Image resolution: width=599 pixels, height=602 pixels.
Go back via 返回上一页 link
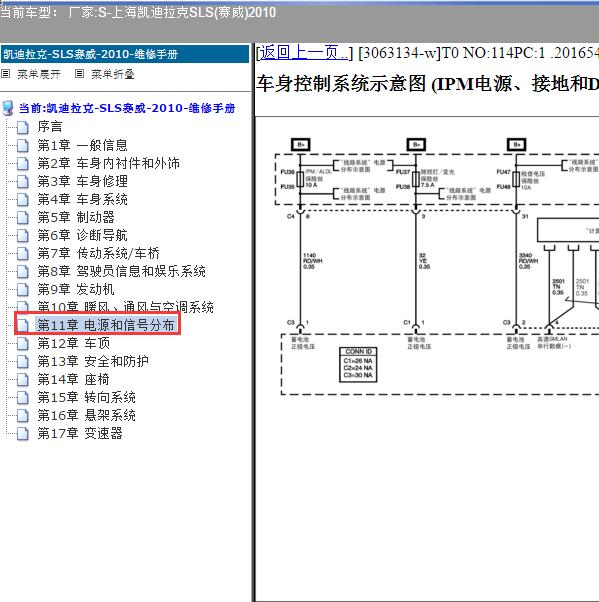pyautogui.click(x=303, y=53)
